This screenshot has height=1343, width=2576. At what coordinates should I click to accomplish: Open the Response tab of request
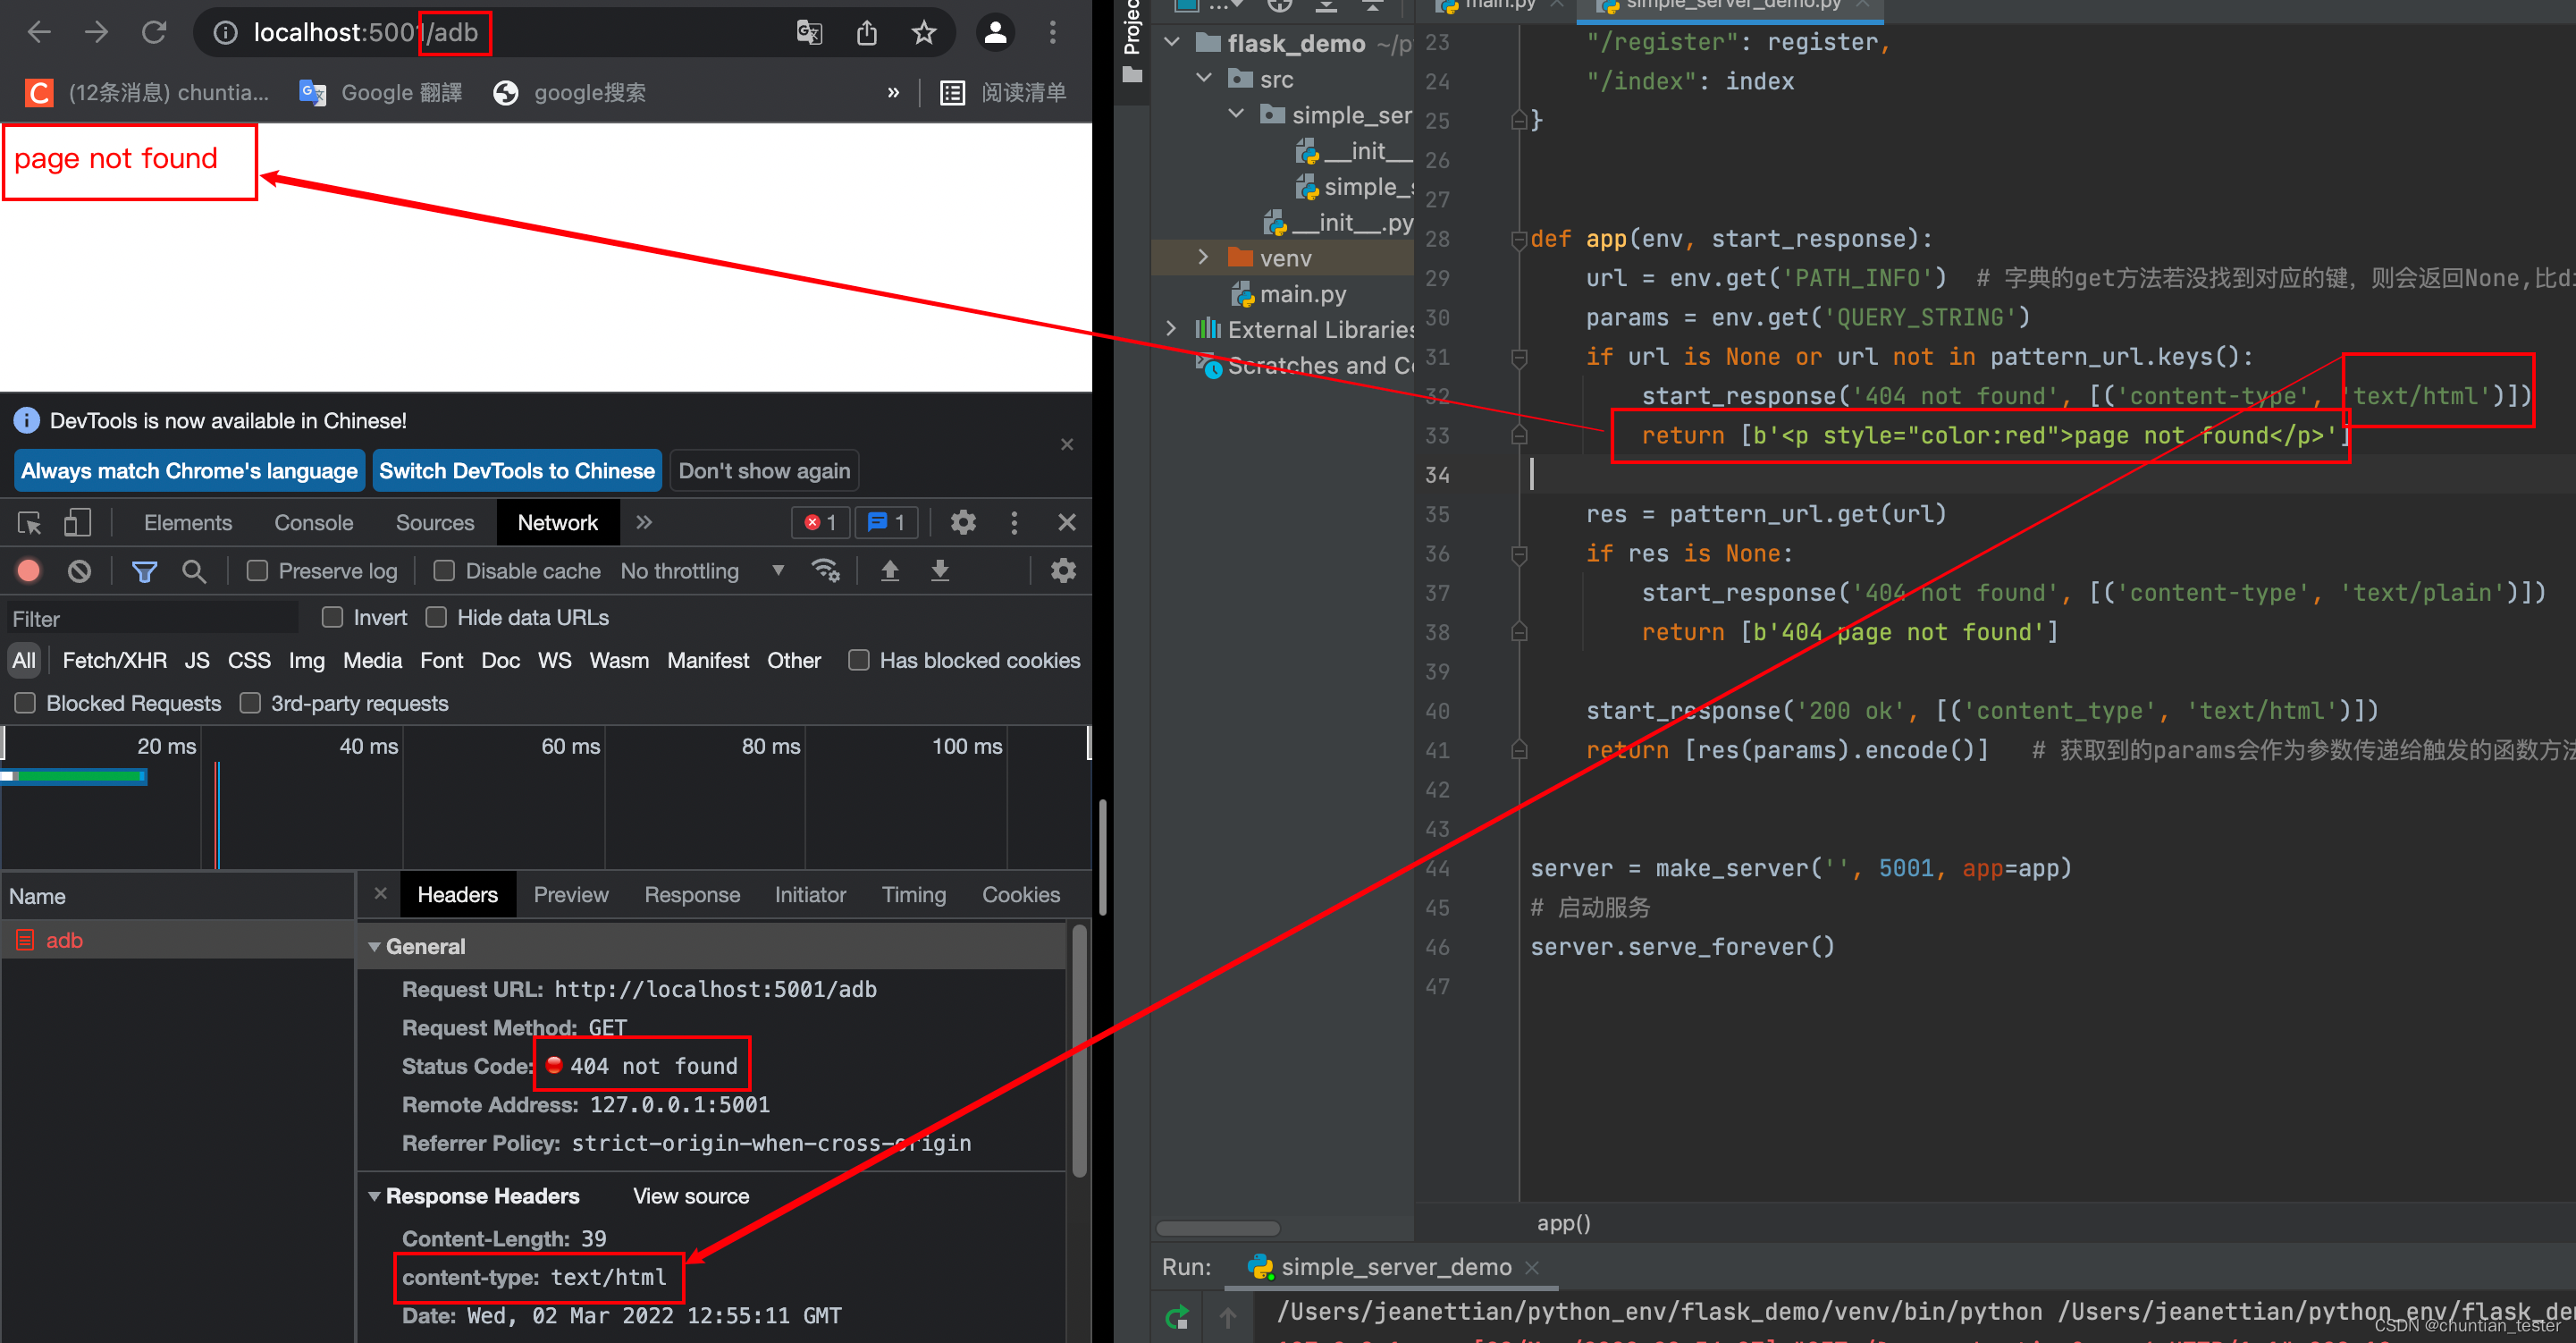691,894
